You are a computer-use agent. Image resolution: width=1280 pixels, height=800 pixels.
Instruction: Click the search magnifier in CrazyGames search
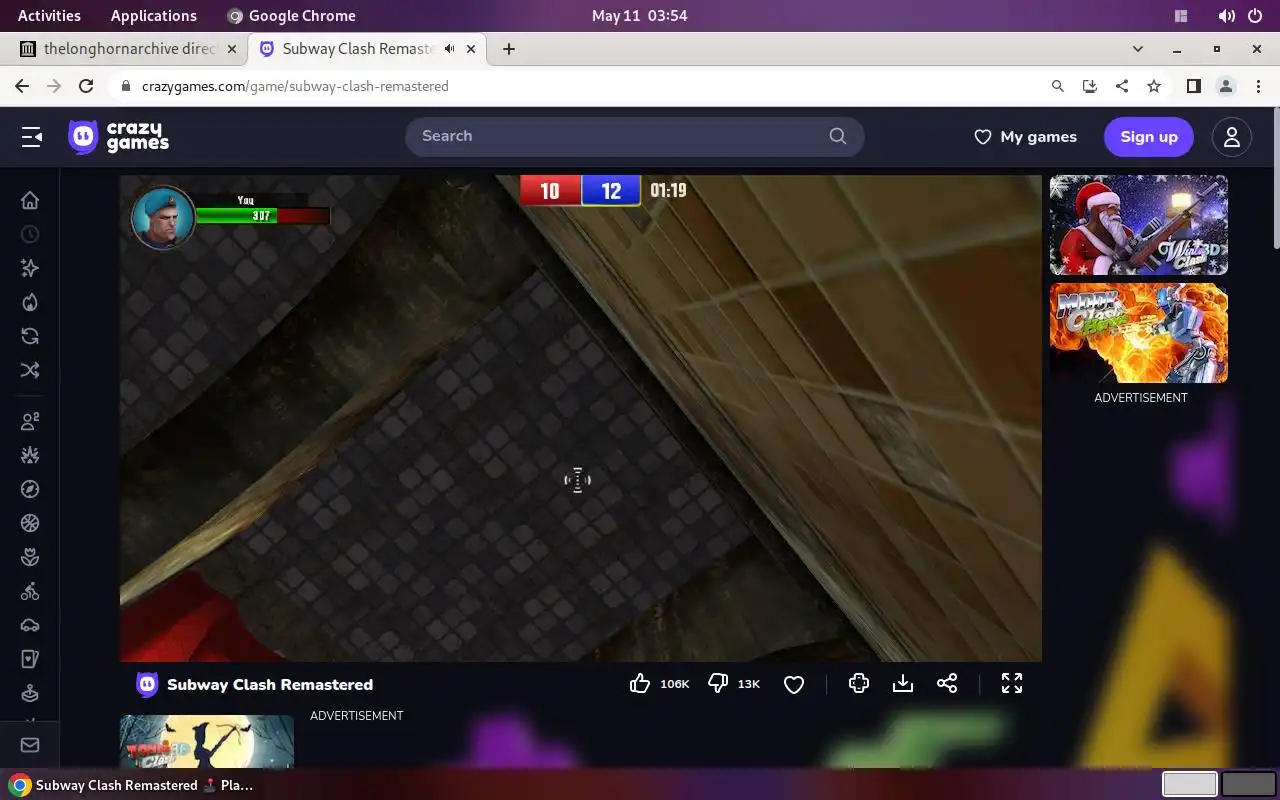[x=838, y=136]
